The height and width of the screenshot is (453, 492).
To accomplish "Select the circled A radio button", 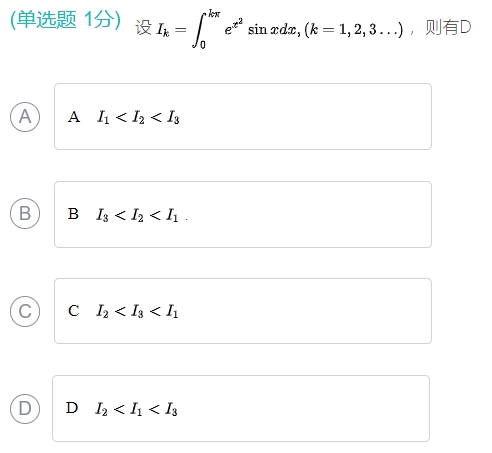I will 25,117.
